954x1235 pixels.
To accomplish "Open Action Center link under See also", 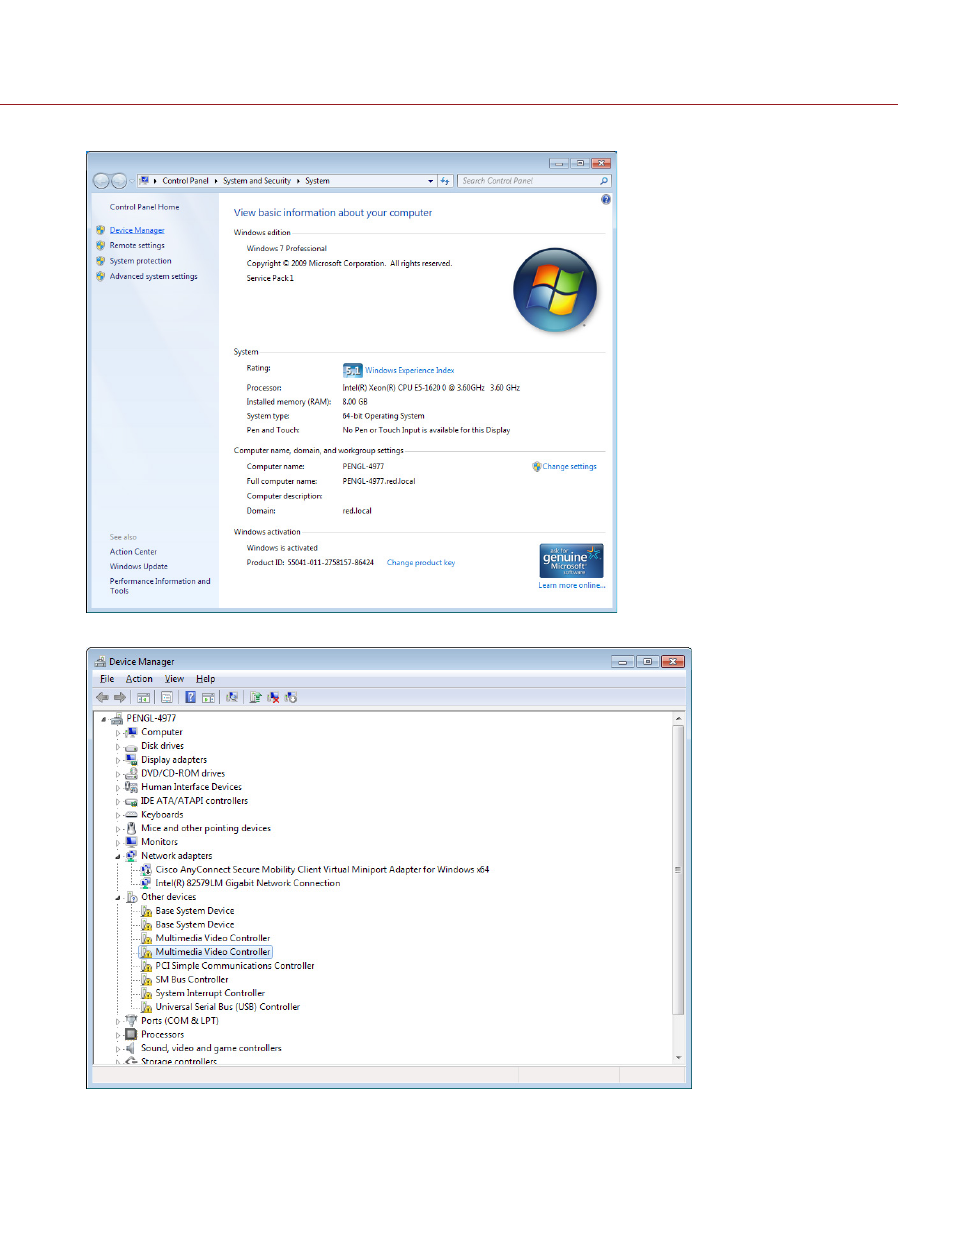I will click(133, 552).
